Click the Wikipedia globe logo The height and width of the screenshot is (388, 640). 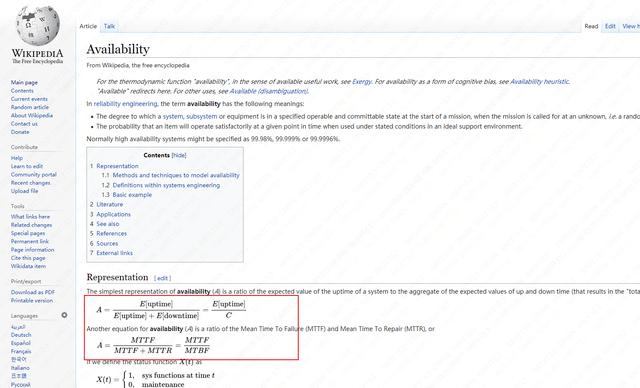(x=38, y=26)
